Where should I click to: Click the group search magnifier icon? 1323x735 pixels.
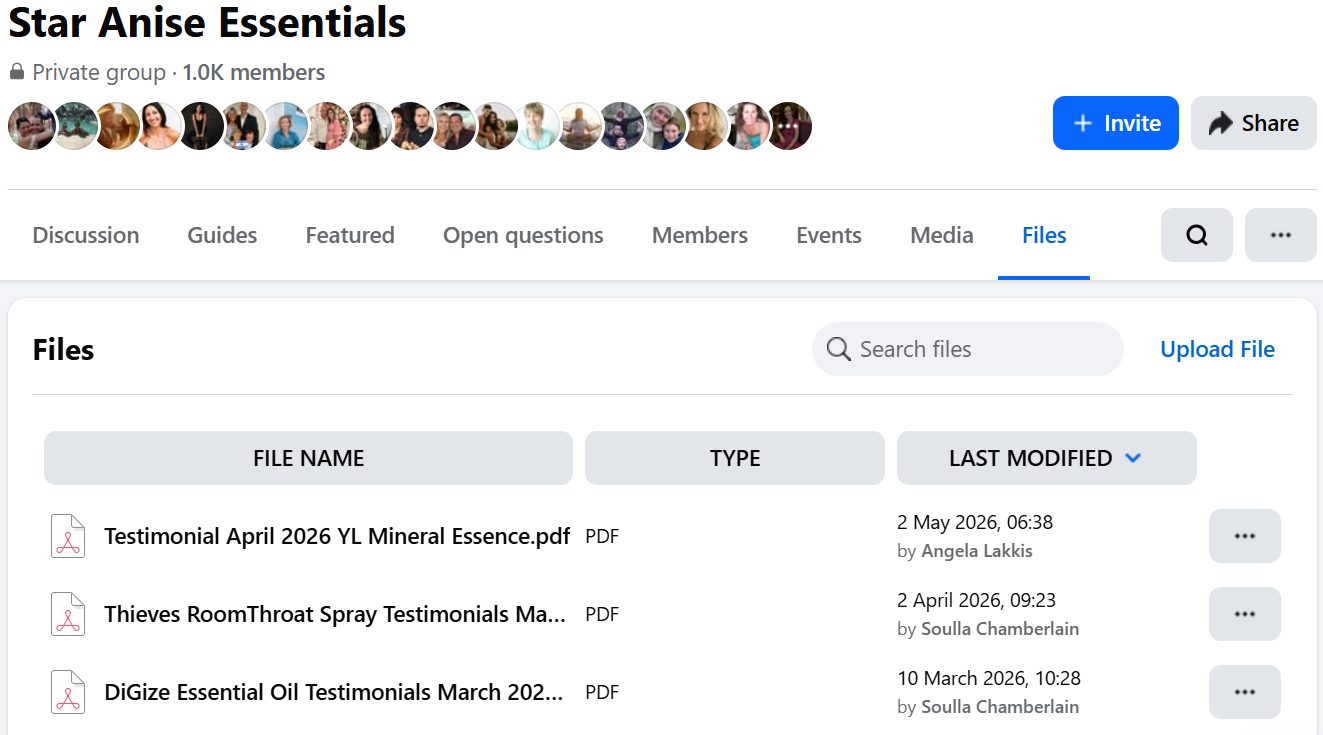click(1196, 235)
